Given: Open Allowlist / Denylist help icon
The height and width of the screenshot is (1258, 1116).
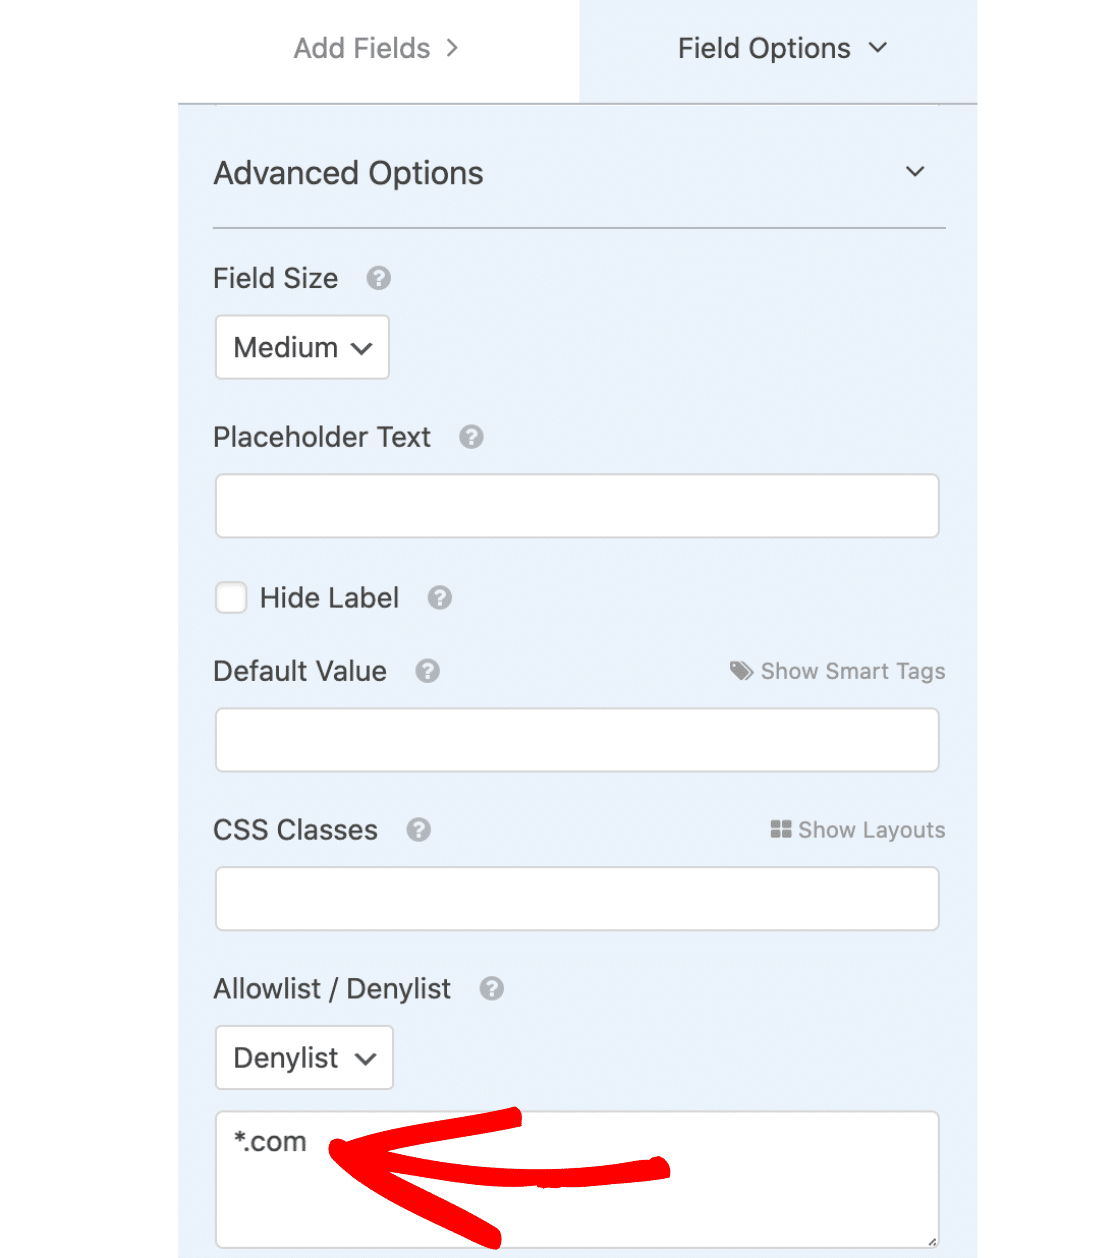Looking at the screenshot, I should (491, 989).
